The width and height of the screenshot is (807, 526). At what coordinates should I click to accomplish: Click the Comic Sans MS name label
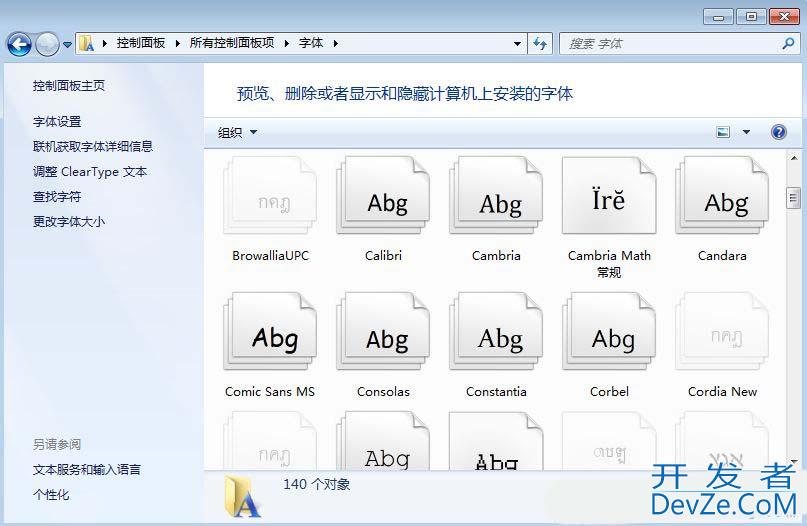point(270,392)
